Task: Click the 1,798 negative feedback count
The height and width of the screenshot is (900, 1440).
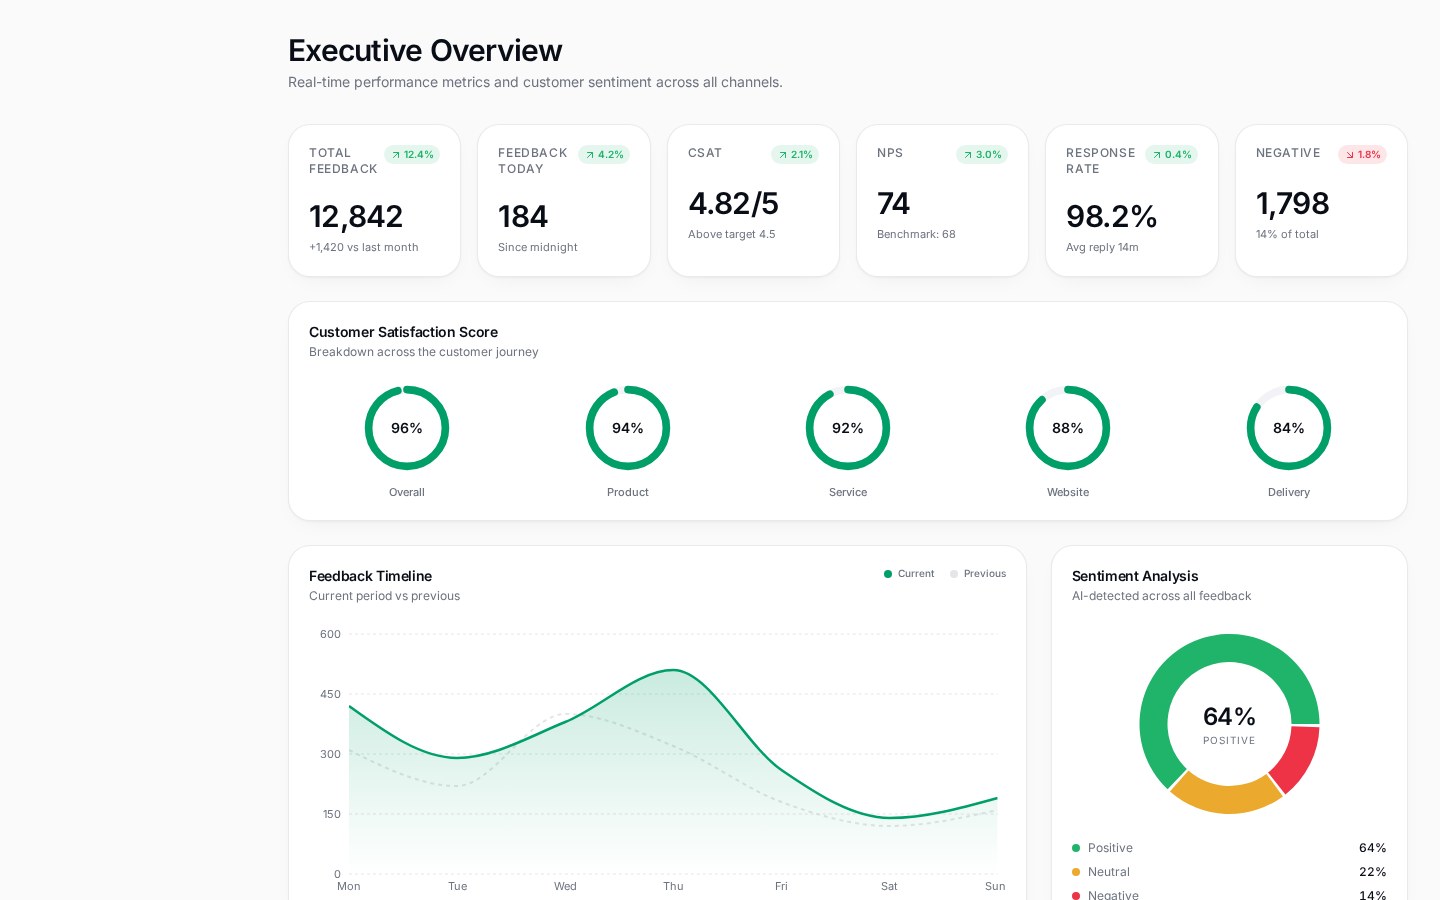Action: (1293, 203)
